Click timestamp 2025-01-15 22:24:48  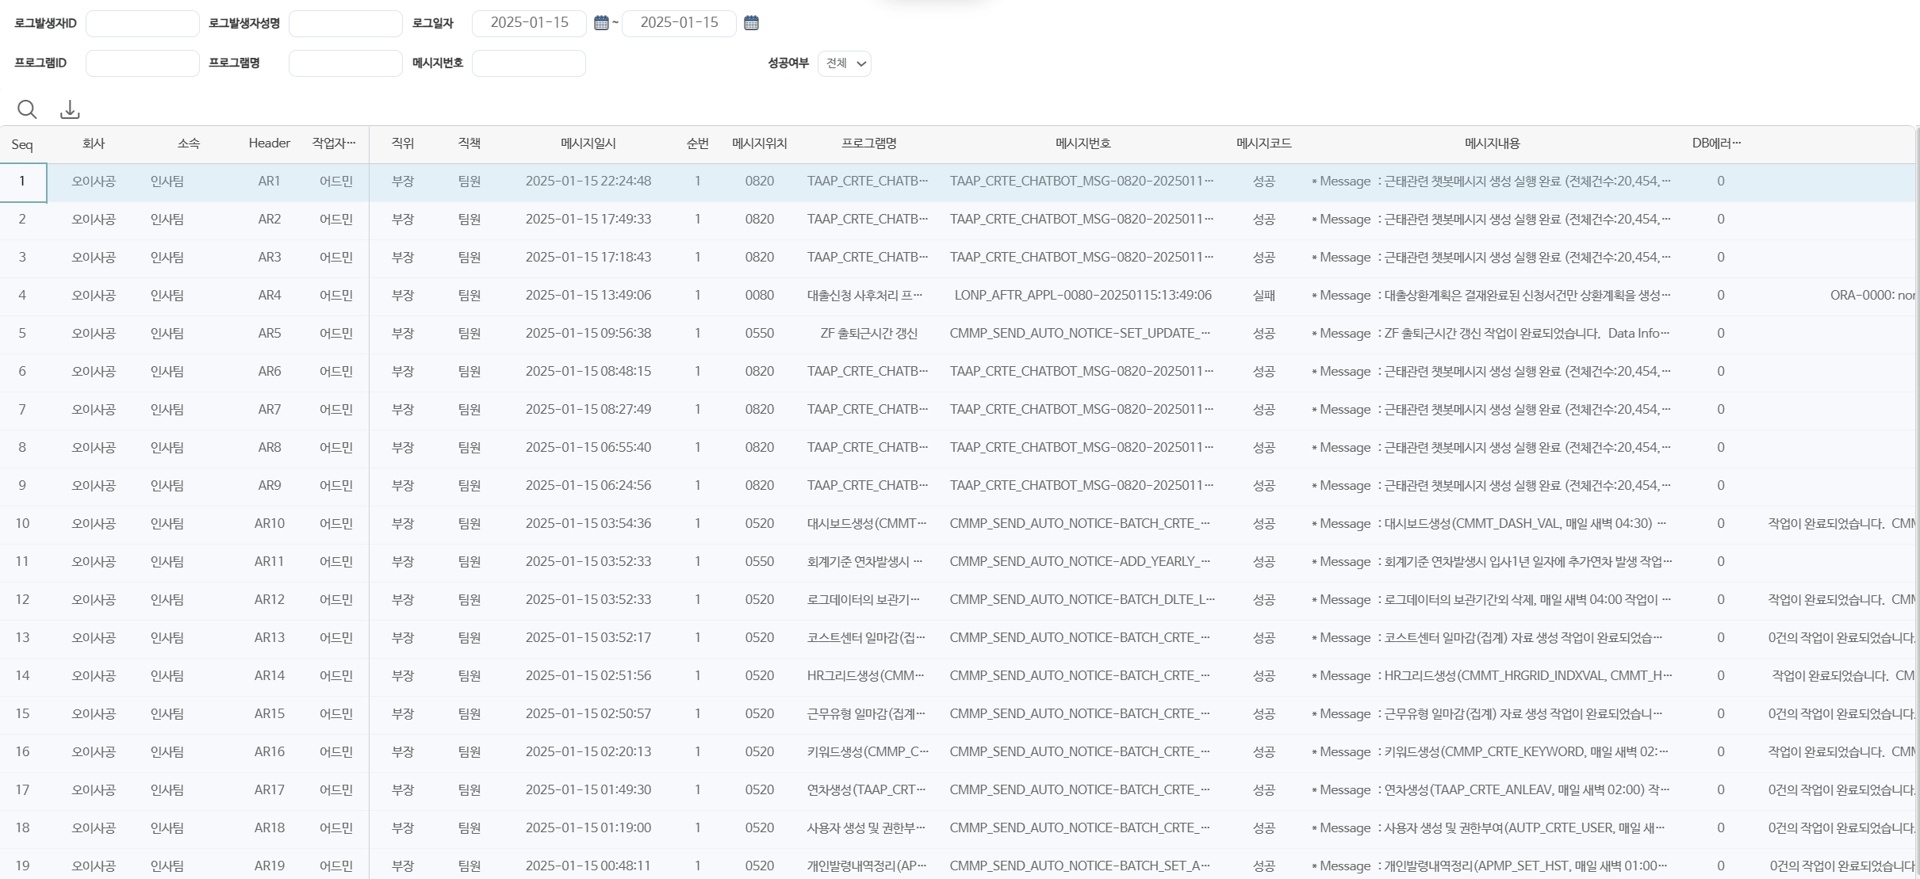[x=588, y=182]
